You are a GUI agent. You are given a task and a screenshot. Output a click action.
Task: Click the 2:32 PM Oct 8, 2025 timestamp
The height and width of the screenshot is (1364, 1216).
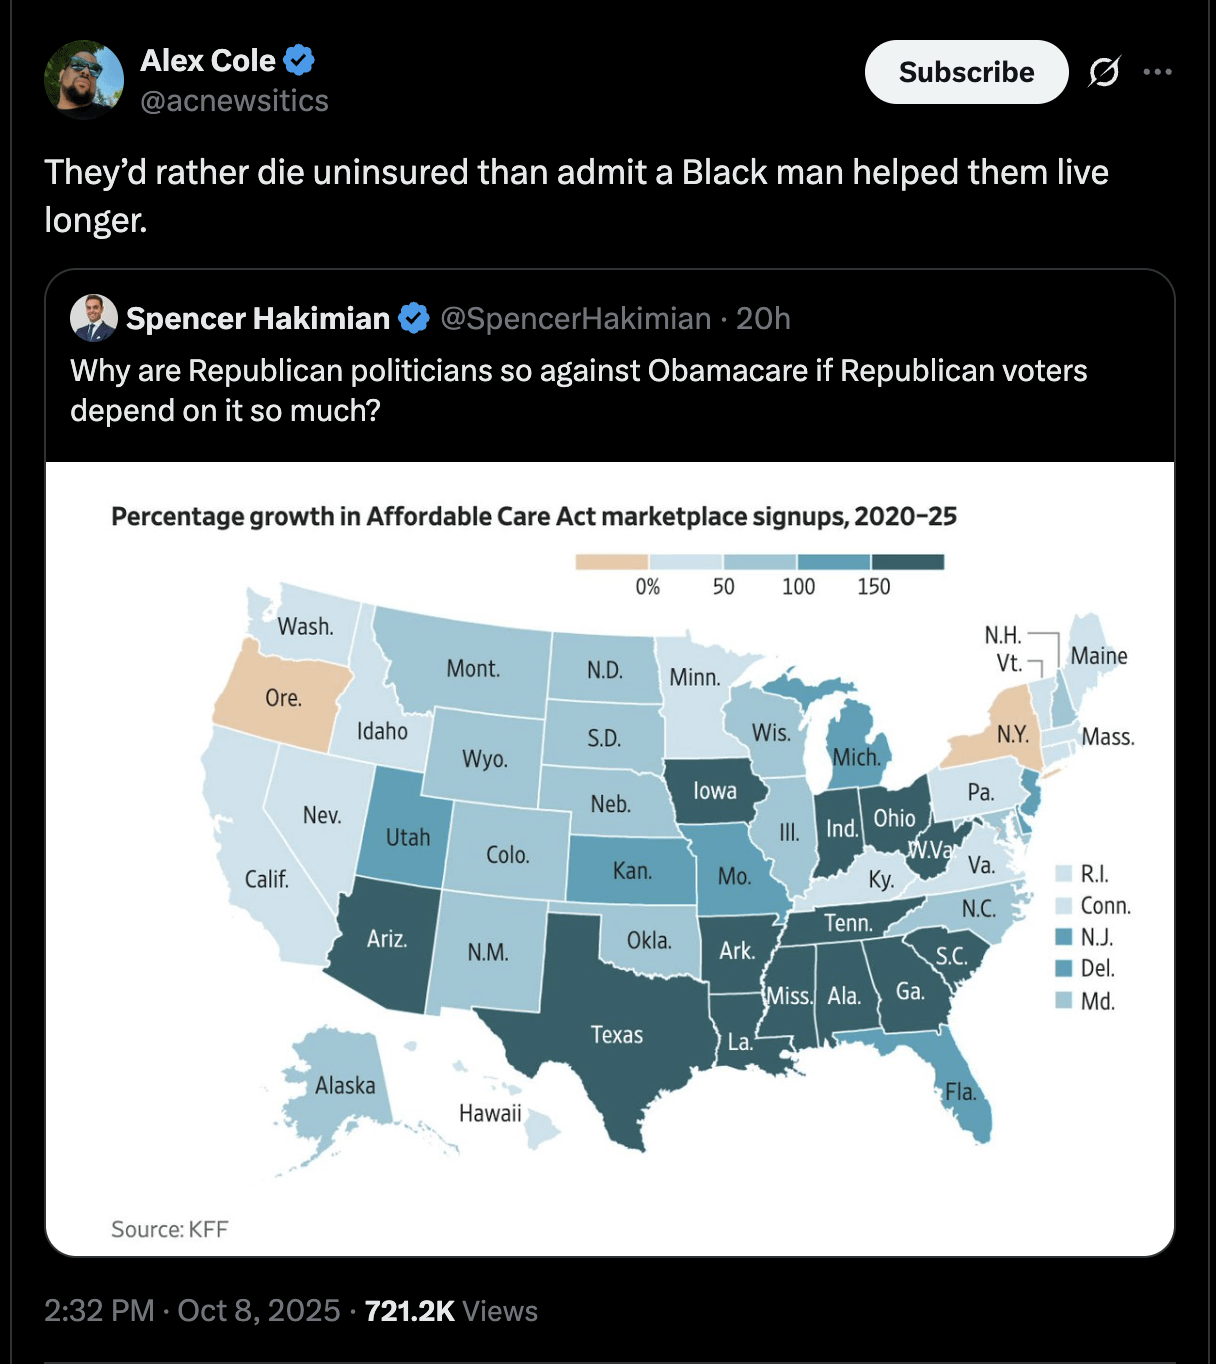coord(192,1310)
